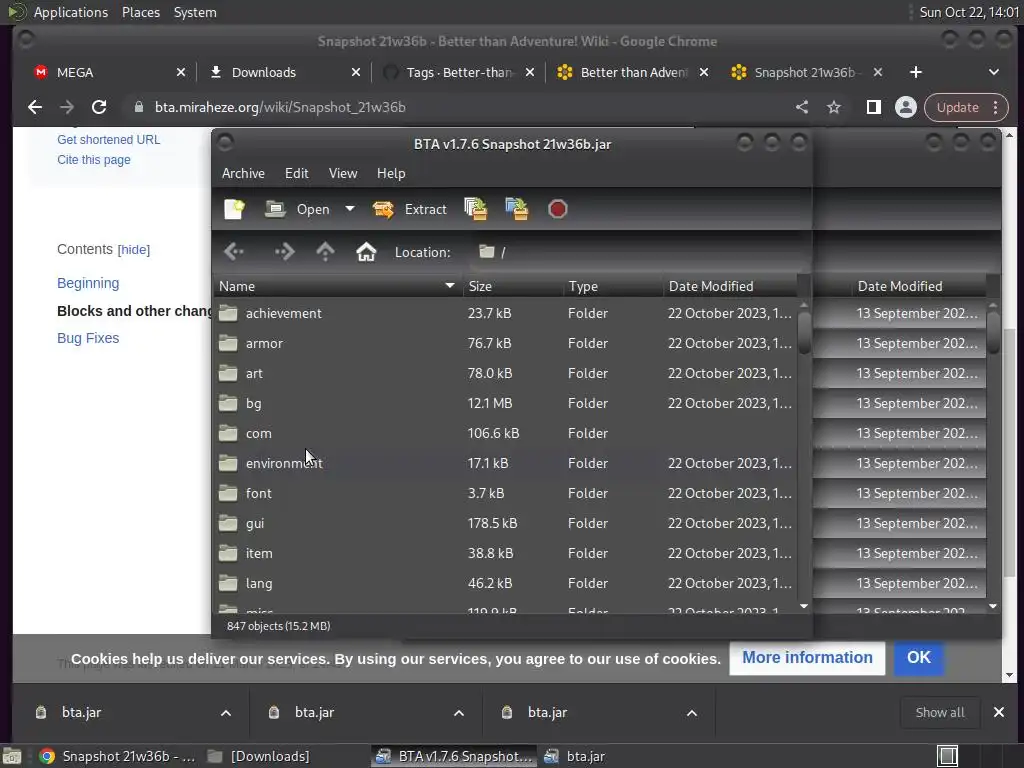Open the View menu in archive manager

(343, 173)
